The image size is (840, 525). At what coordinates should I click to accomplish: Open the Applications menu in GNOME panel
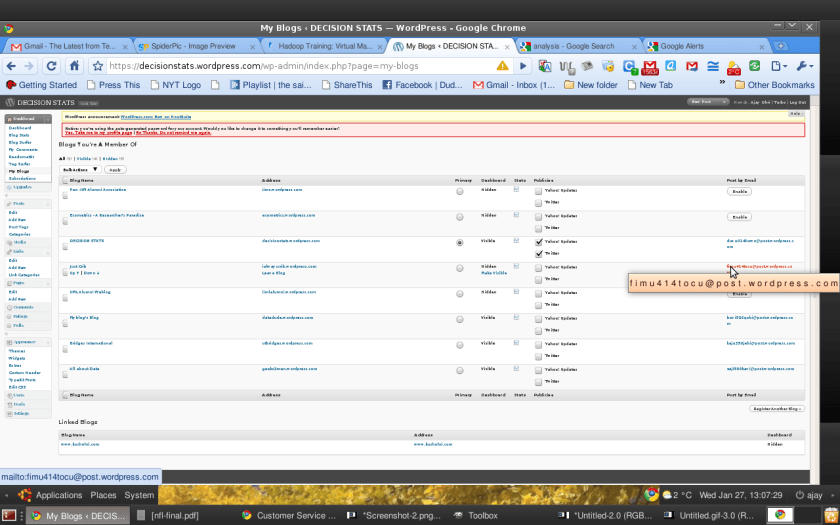[58, 495]
